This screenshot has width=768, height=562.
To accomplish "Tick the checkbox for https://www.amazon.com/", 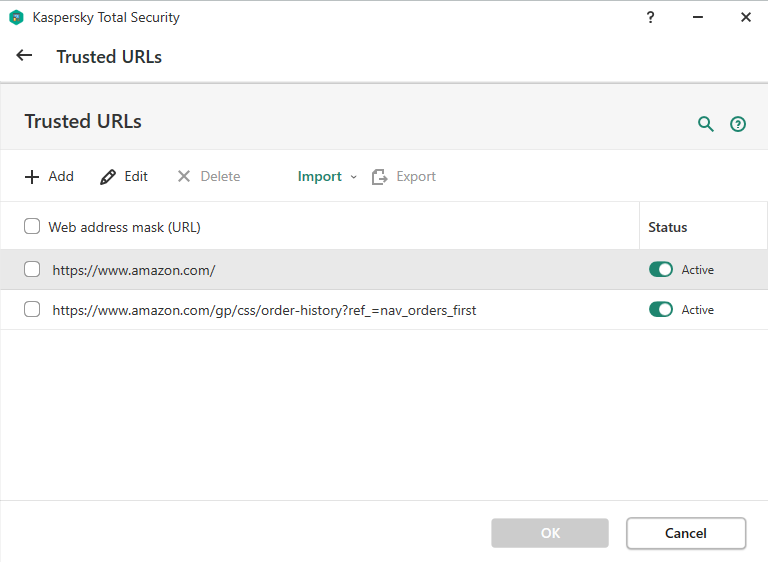I will coord(32,269).
